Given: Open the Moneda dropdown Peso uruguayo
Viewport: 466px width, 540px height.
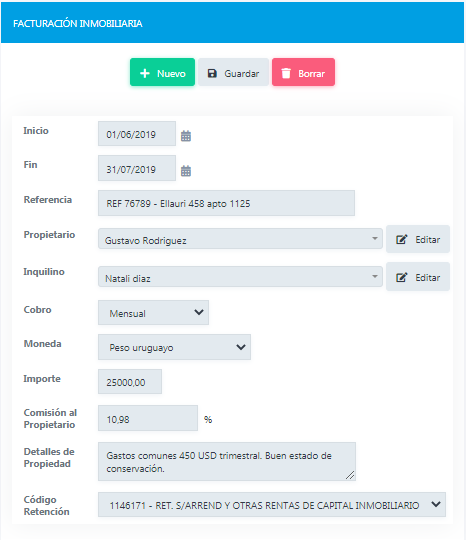Looking at the screenshot, I should [x=174, y=347].
